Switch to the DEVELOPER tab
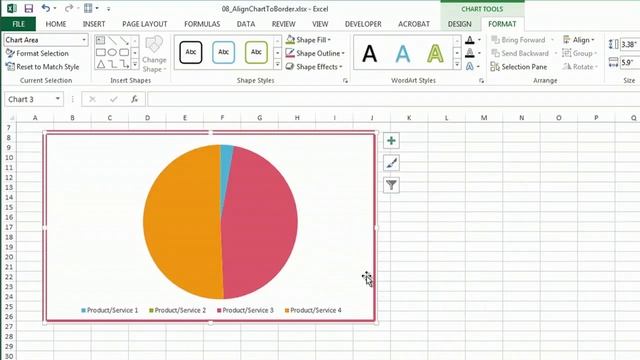 pyautogui.click(x=363, y=24)
